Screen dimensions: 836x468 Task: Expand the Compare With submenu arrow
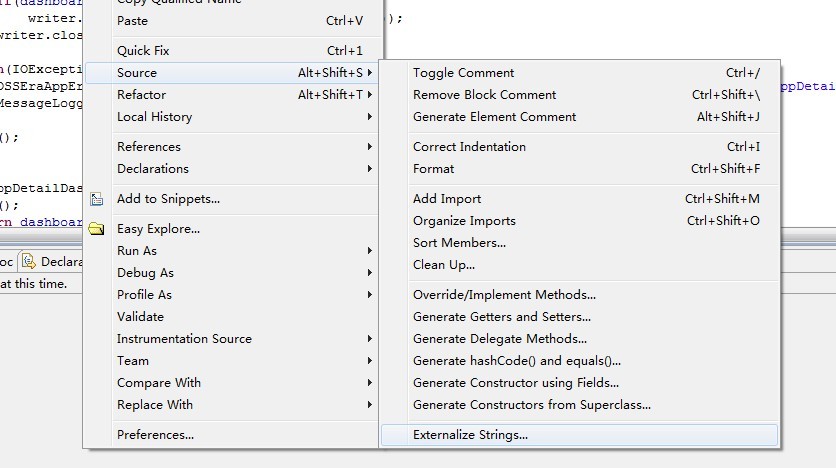(x=370, y=383)
